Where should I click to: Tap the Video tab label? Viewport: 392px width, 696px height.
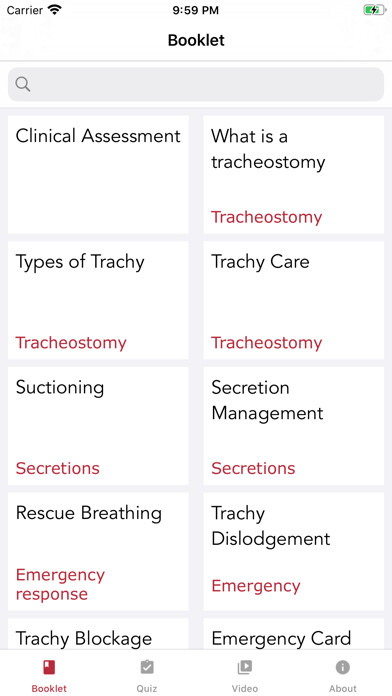click(x=245, y=688)
